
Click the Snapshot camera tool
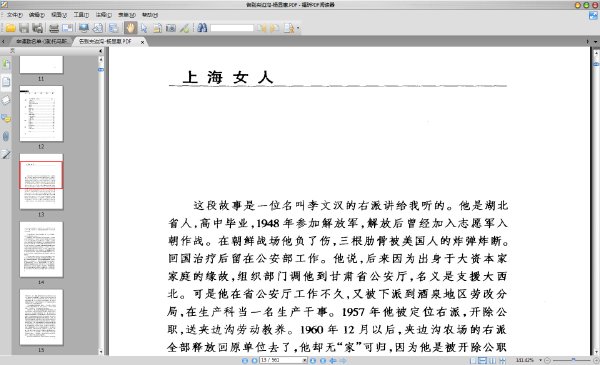click(171, 28)
